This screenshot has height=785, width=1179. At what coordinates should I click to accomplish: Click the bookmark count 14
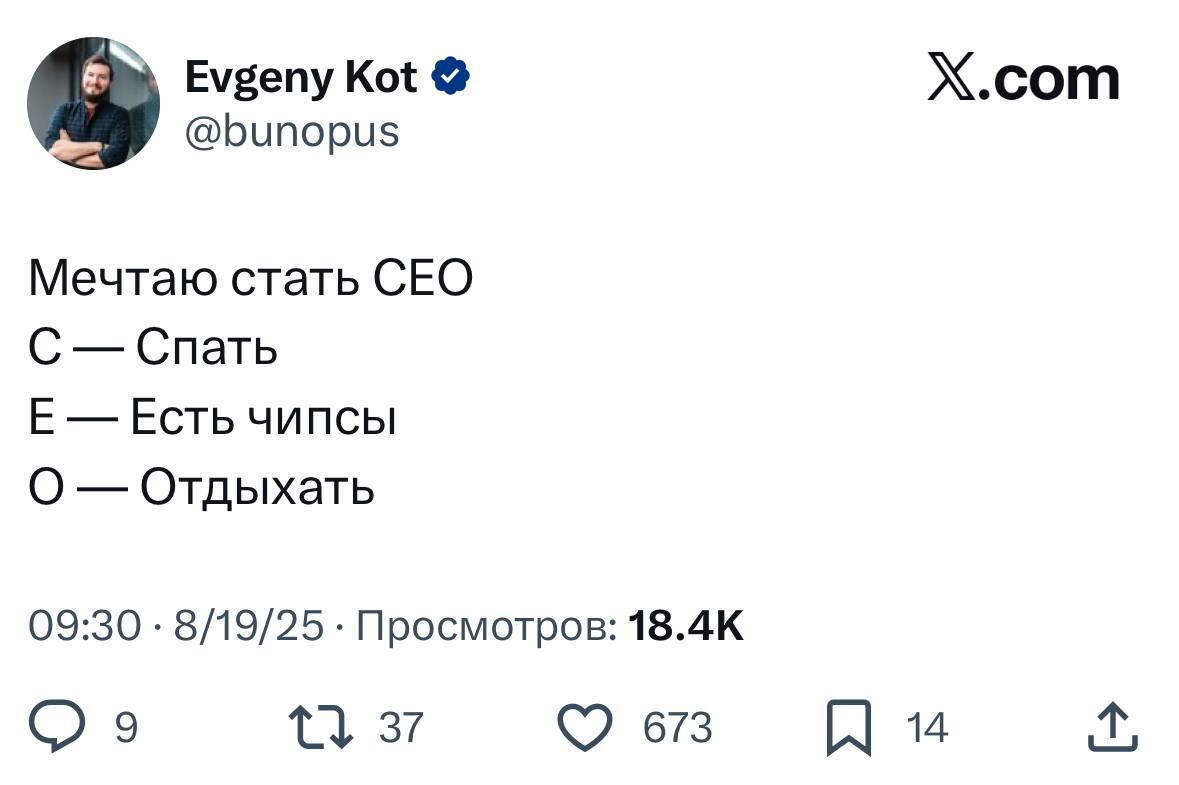coord(927,727)
